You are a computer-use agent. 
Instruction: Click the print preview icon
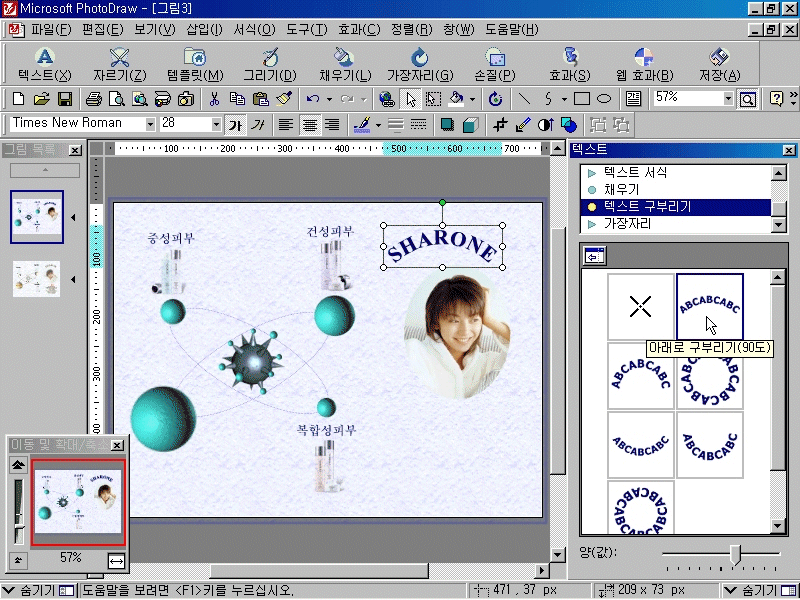(x=116, y=98)
